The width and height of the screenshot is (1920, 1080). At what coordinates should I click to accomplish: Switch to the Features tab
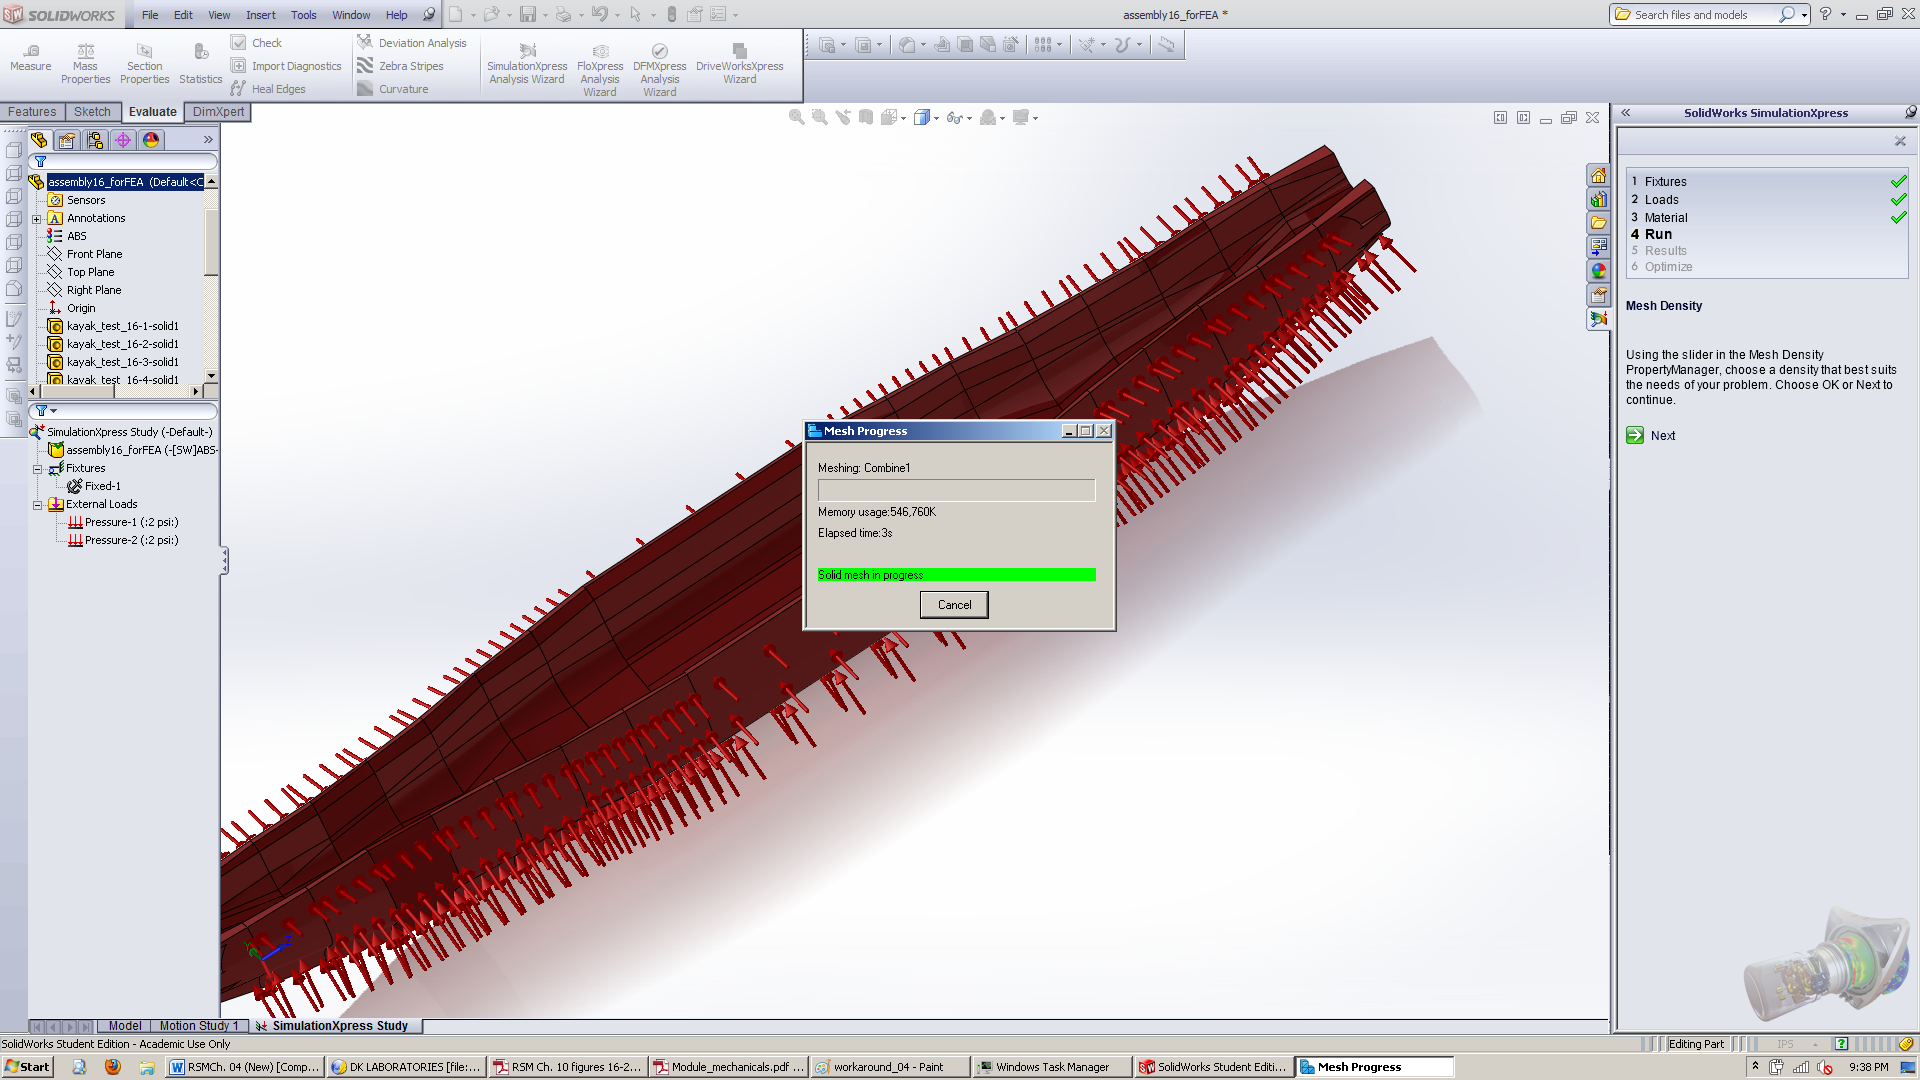click(x=32, y=112)
